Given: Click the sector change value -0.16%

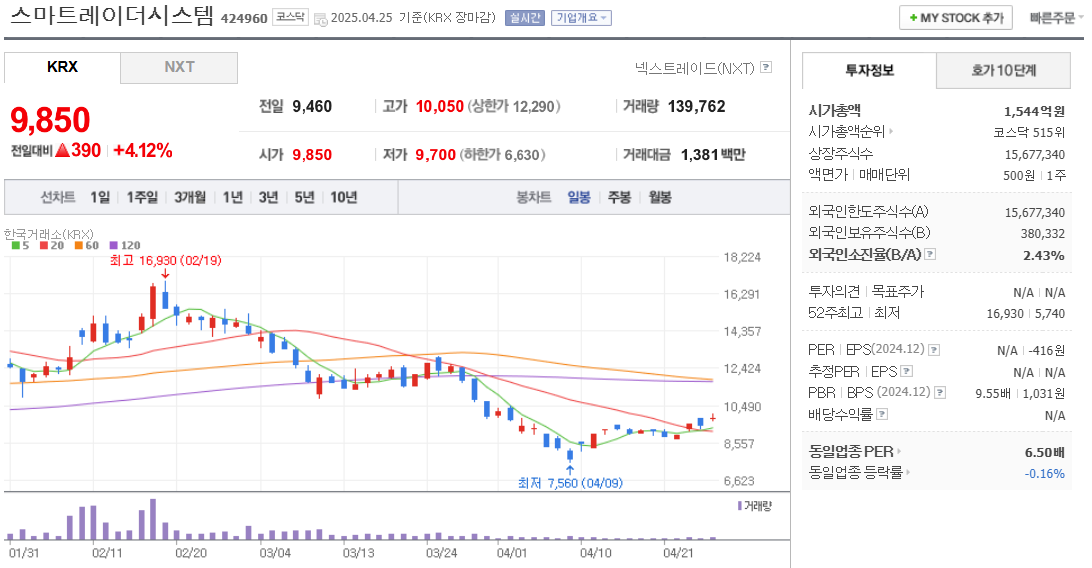Looking at the screenshot, I should pos(1045,474).
